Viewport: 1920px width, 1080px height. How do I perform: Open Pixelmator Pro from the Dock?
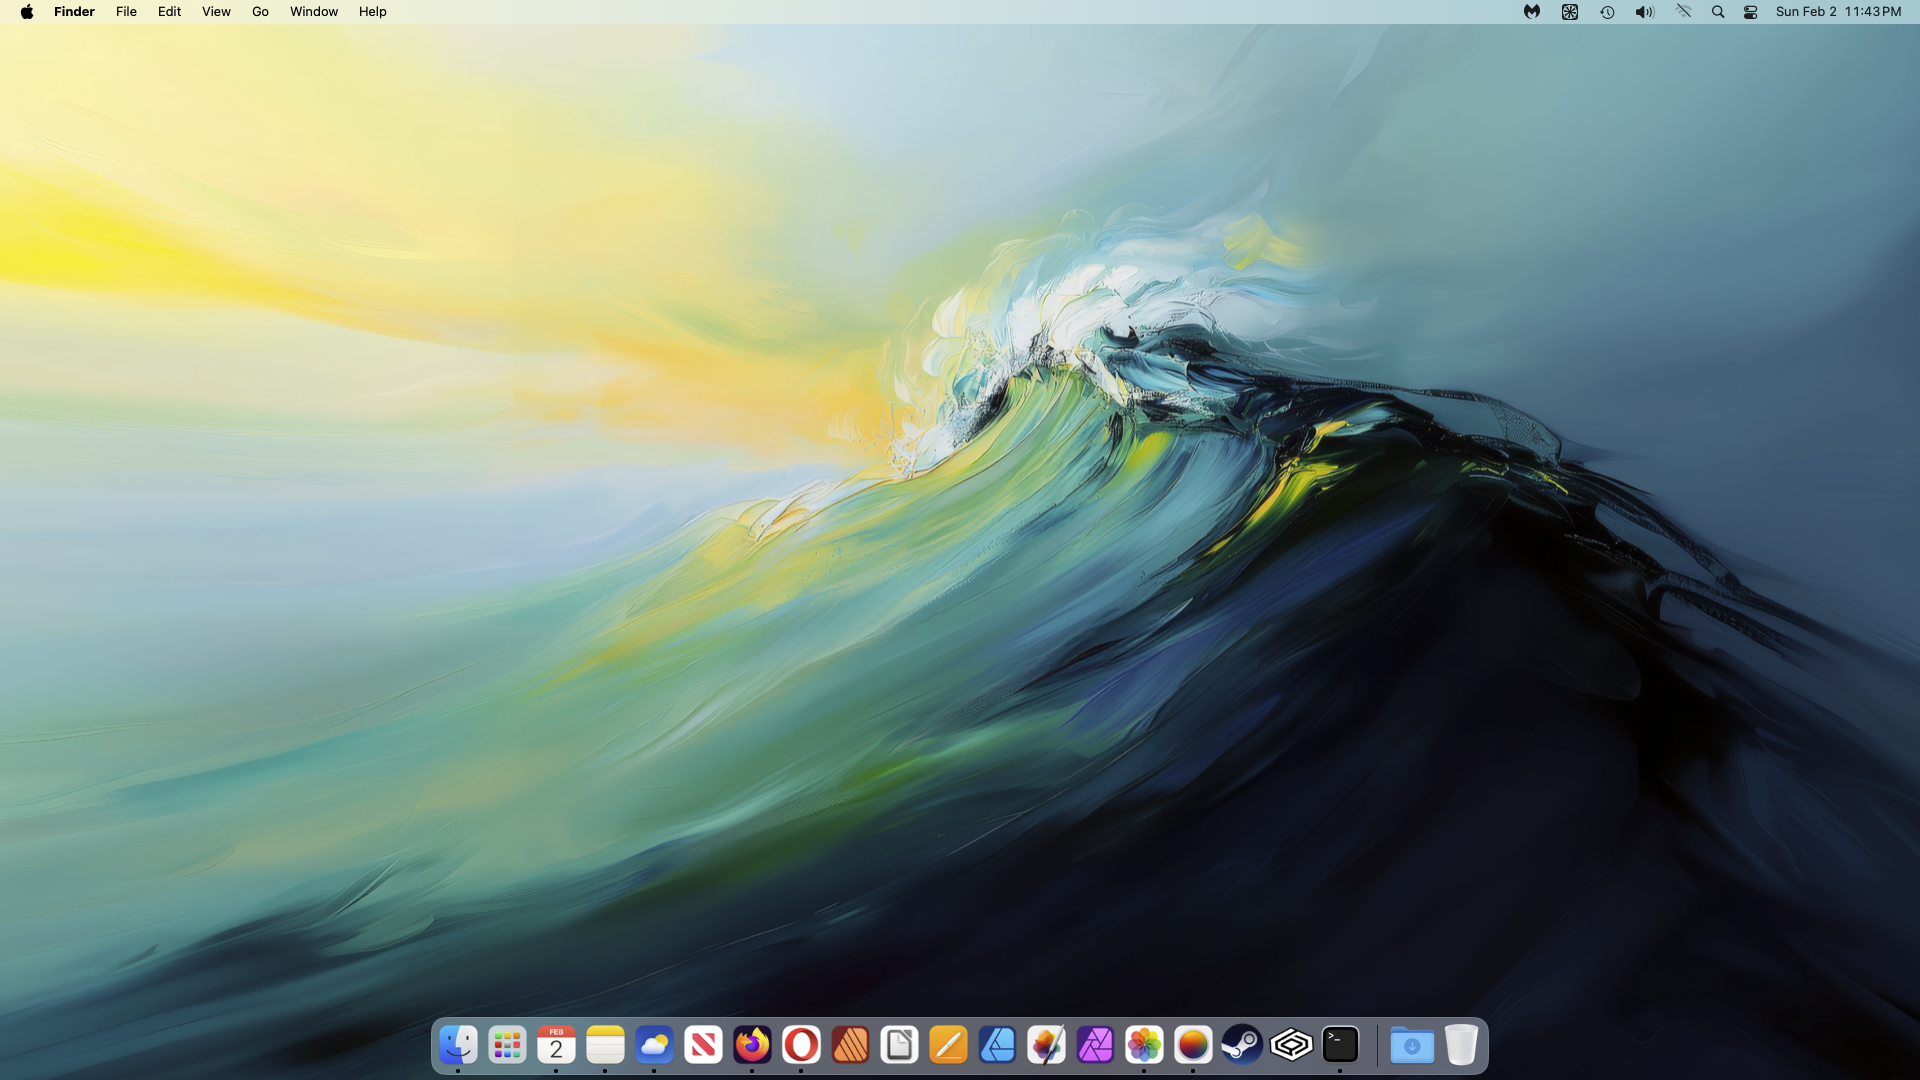1046,1046
